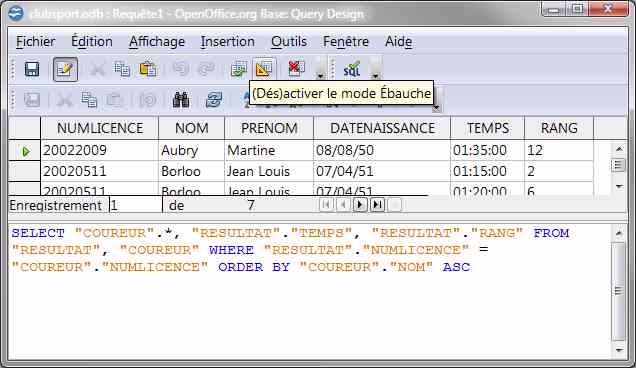The height and width of the screenshot is (368, 636).
Task: Click the results table scrollbar up arrow
Action: click(619, 149)
